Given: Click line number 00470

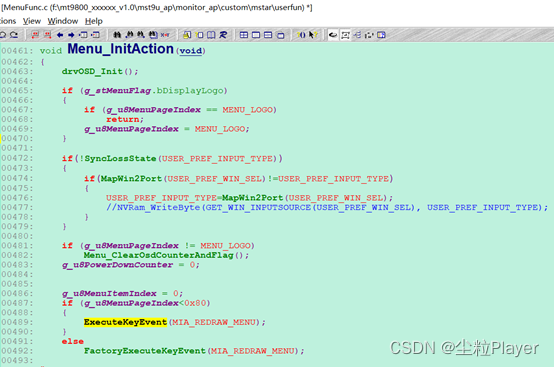Looking at the screenshot, I should coord(17,138).
